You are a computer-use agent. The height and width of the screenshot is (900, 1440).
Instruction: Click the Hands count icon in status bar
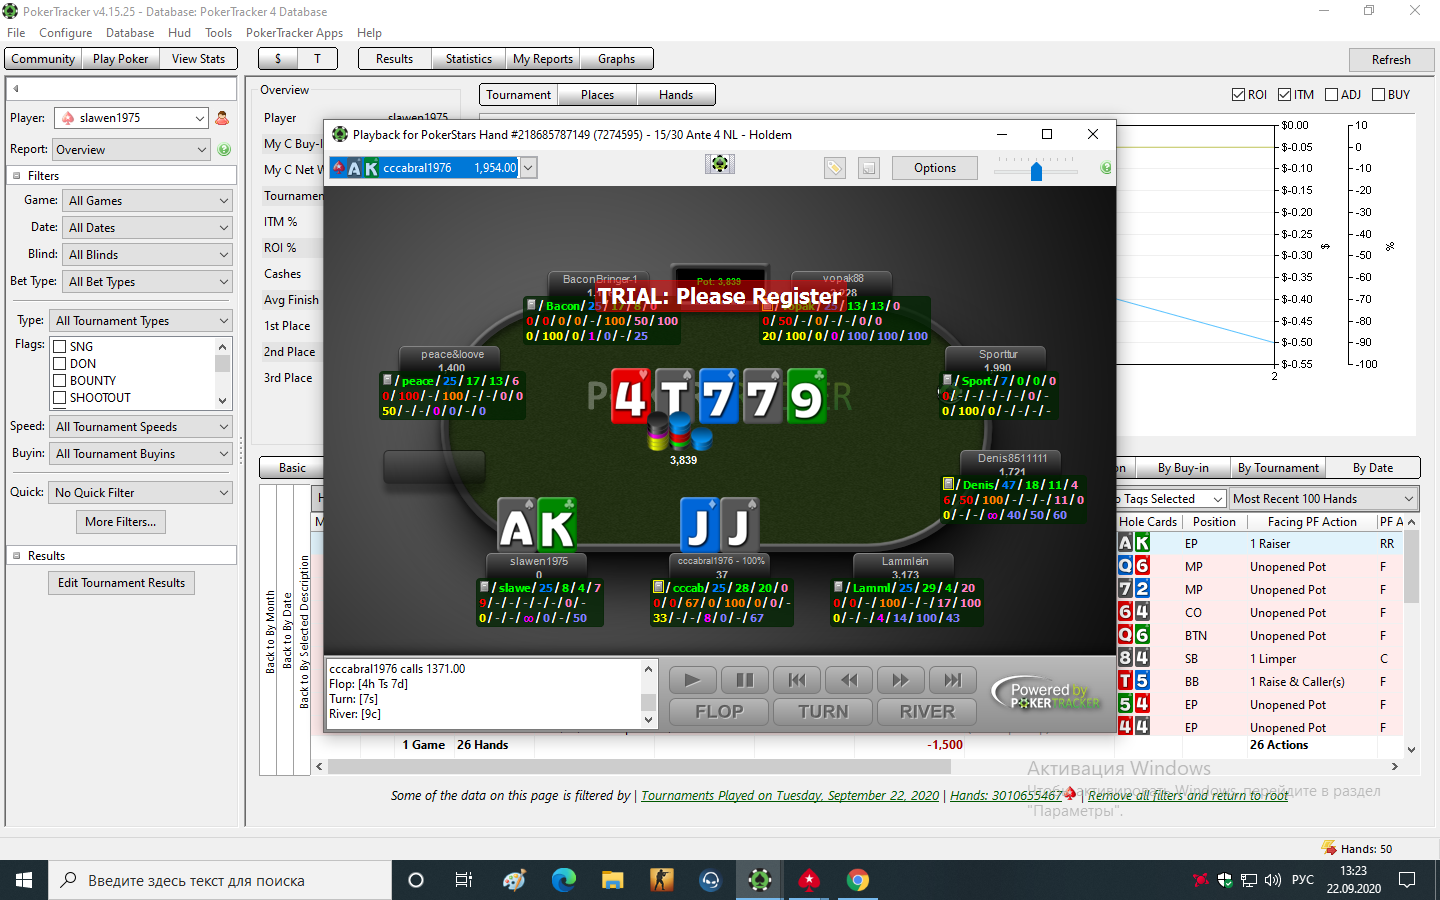click(1329, 848)
